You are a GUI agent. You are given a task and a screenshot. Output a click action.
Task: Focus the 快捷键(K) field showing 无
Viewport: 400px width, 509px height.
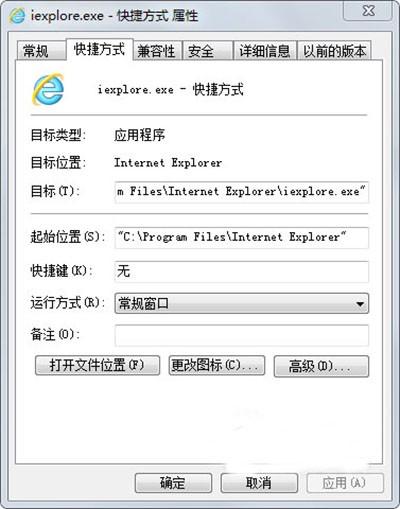pyautogui.click(x=242, y=272)
